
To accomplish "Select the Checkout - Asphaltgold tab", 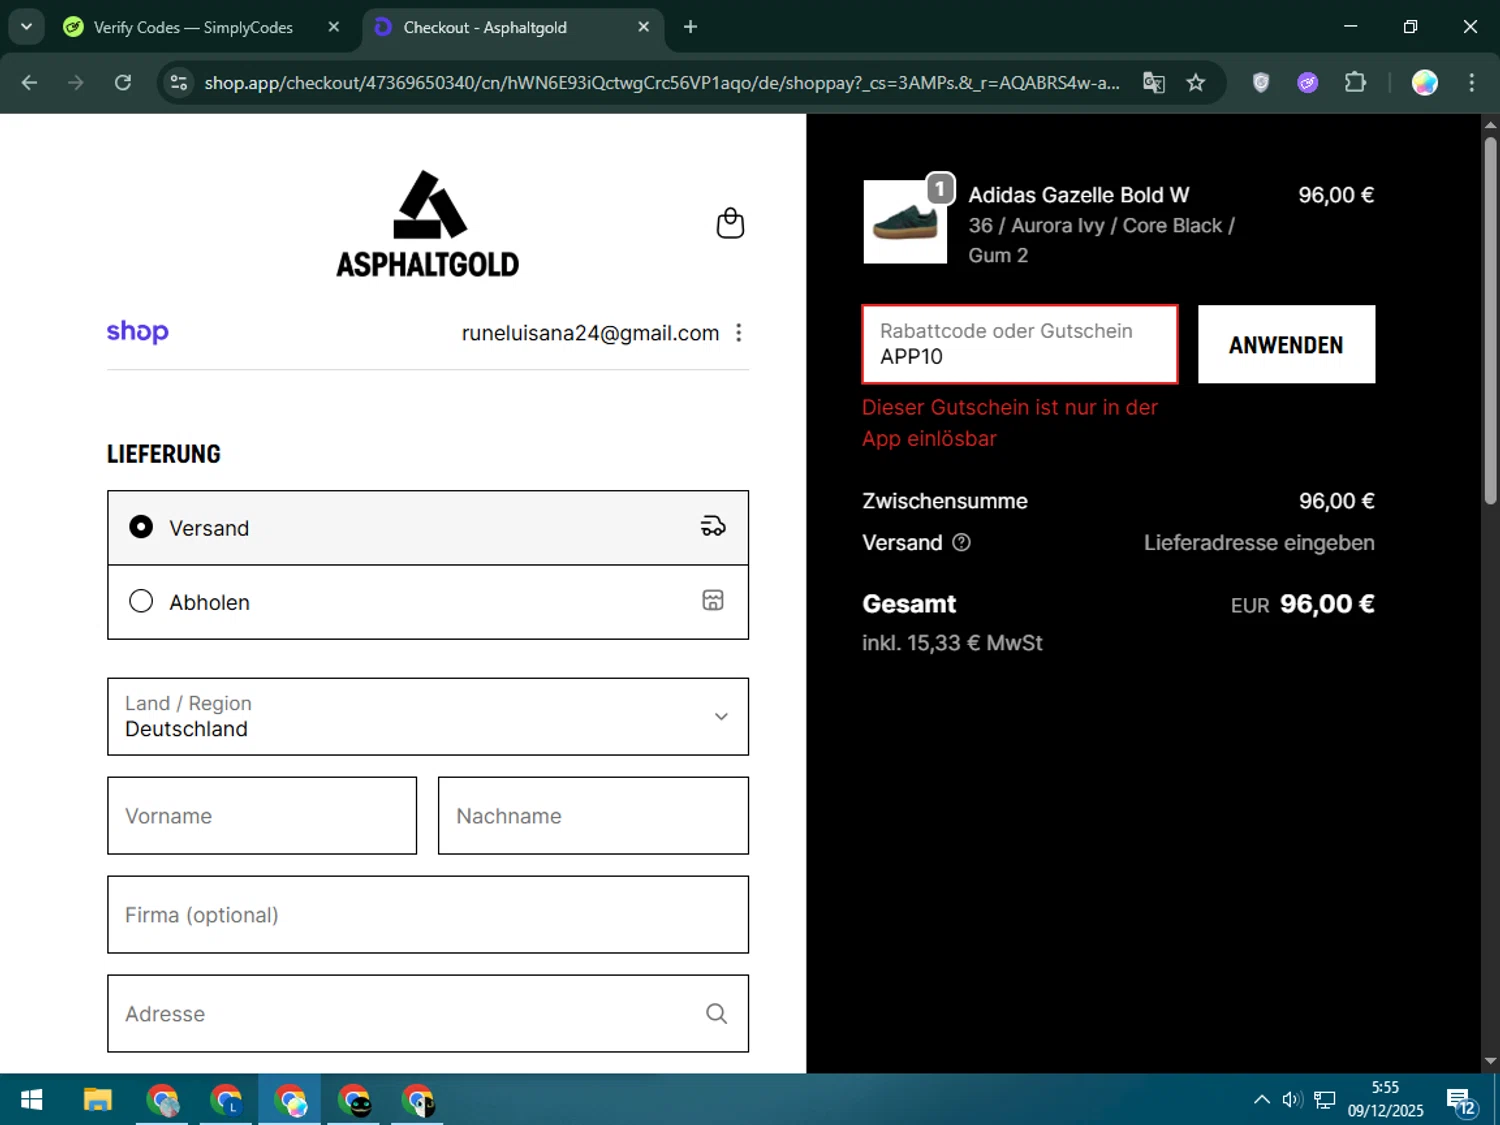I will pos(485,27).
